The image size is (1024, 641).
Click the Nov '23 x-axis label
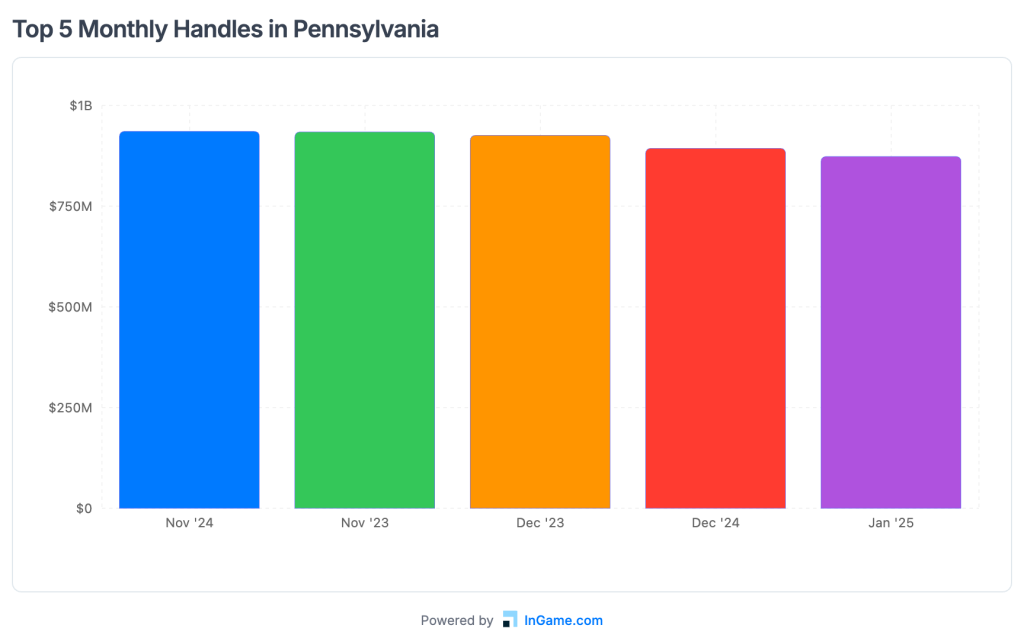(365, 523)
